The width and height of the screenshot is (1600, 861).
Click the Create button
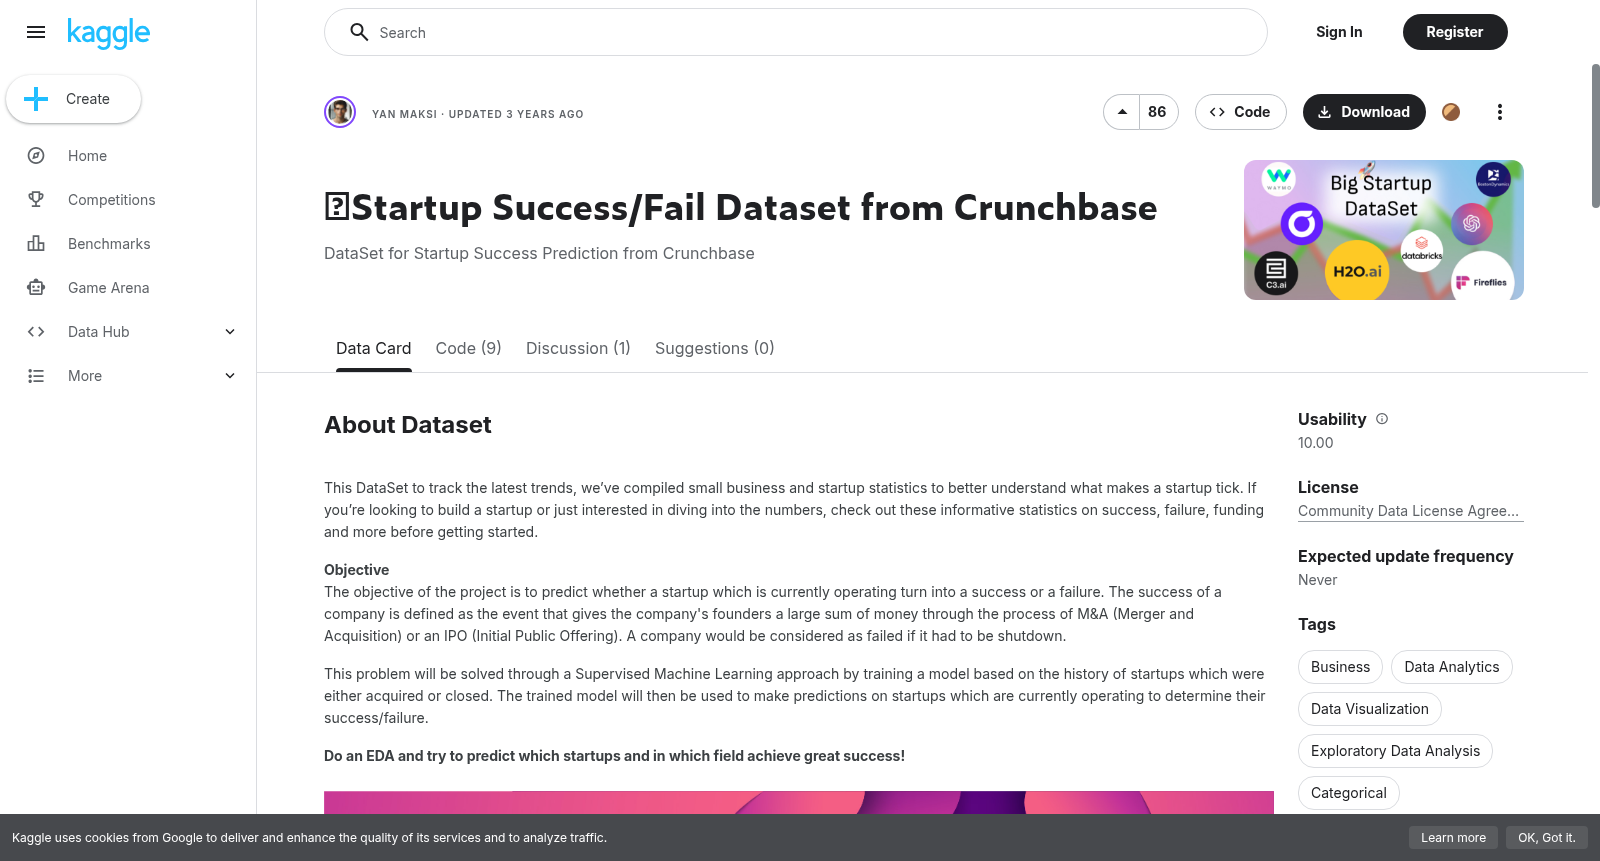tap(73, 99)
